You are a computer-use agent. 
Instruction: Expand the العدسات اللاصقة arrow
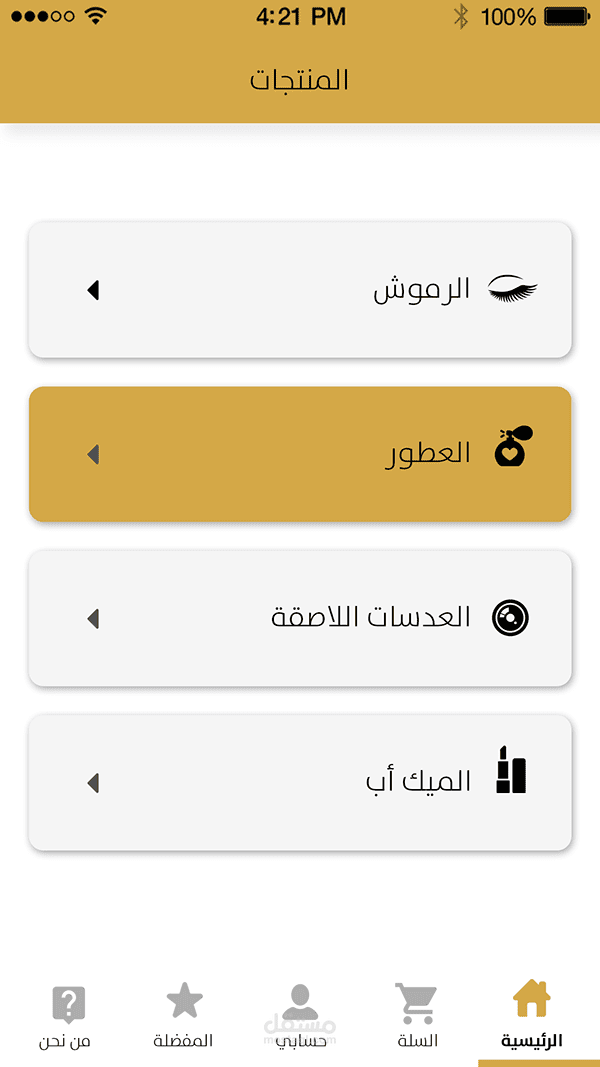(93, 619)
